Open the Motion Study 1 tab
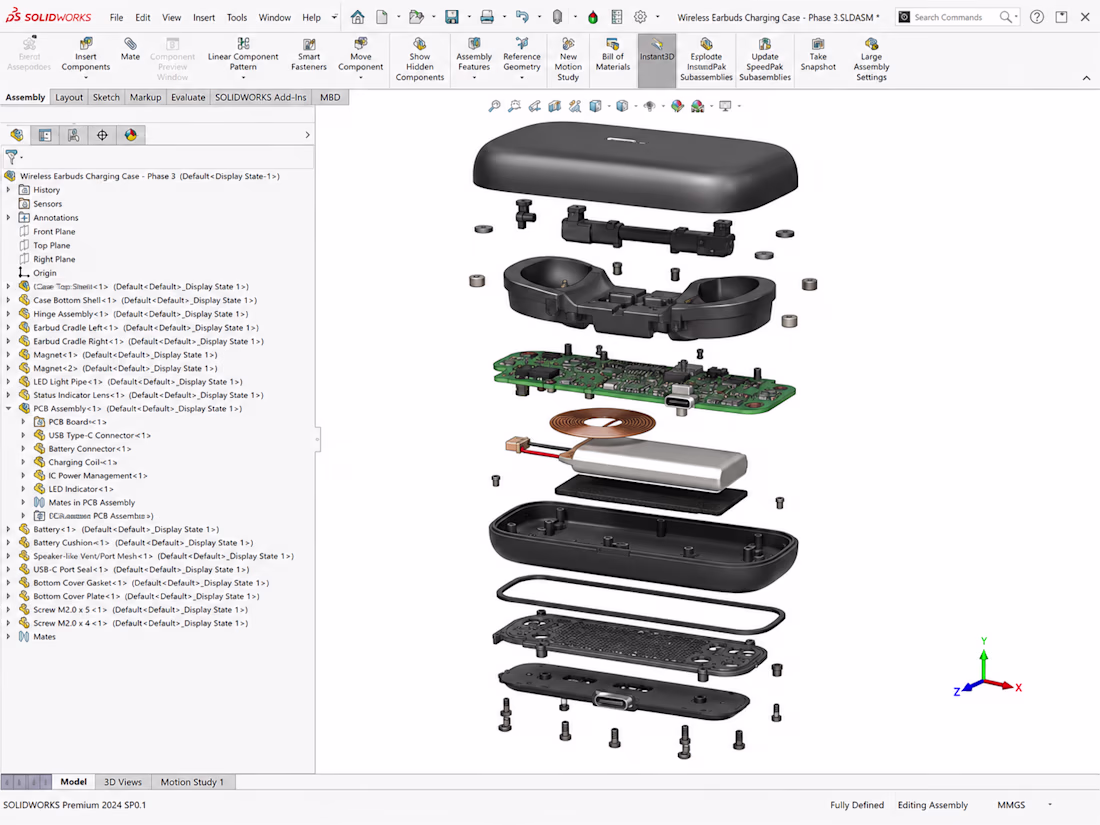The width and height of the screenshot is (1100, 825). 192,782
